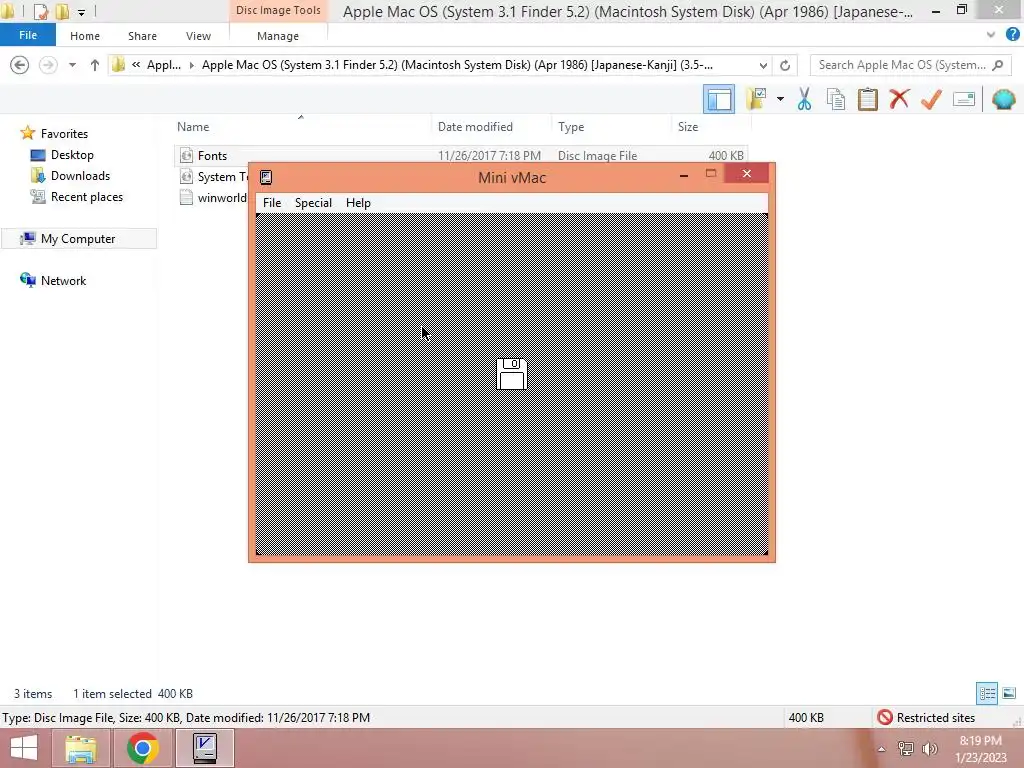Click the network tray icon
Screen dimensions: 1024x768
(x=905, y=748)
